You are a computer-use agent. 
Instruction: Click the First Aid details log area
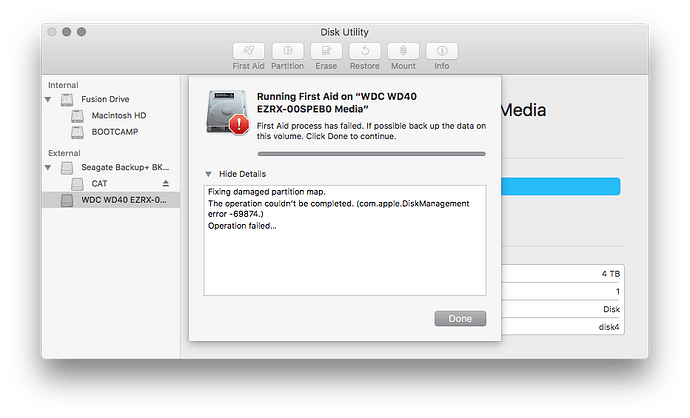click(345, 240)
